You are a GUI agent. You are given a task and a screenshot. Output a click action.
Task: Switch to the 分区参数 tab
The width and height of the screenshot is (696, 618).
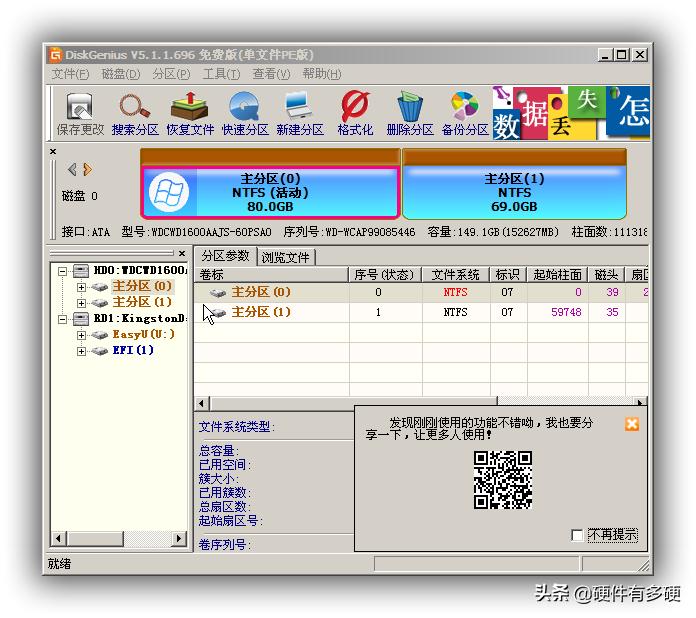click(x=225, y=256)
